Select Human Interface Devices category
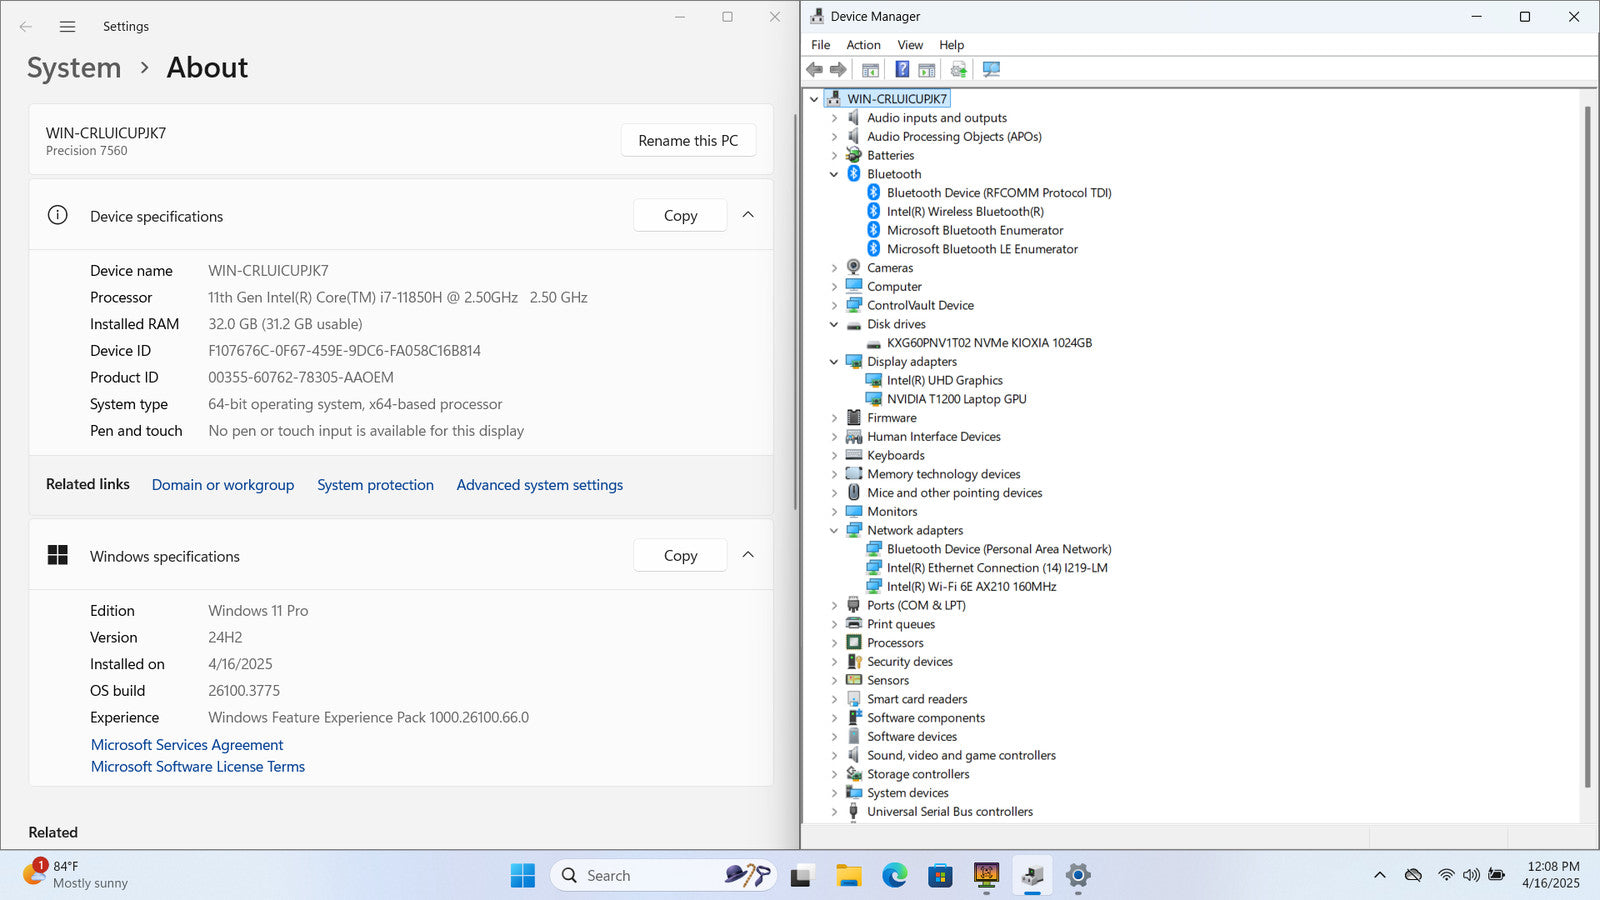 click(x=934, y=437)
